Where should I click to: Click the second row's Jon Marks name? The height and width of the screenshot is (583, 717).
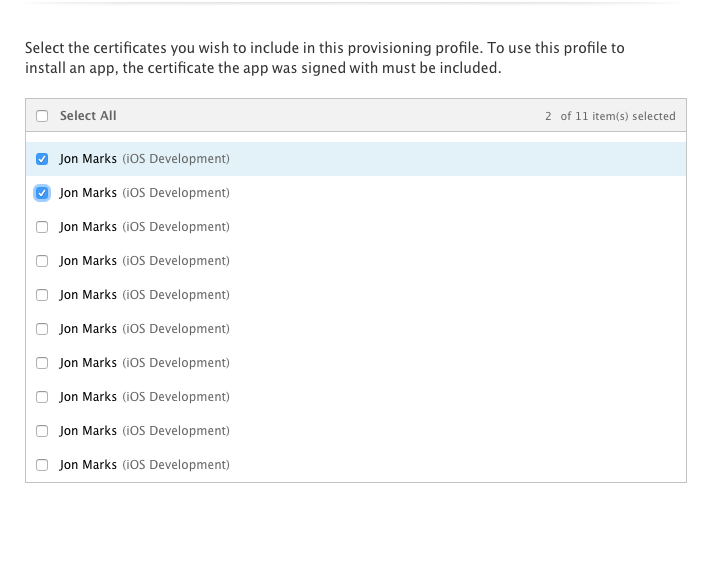tap(88, 193)
